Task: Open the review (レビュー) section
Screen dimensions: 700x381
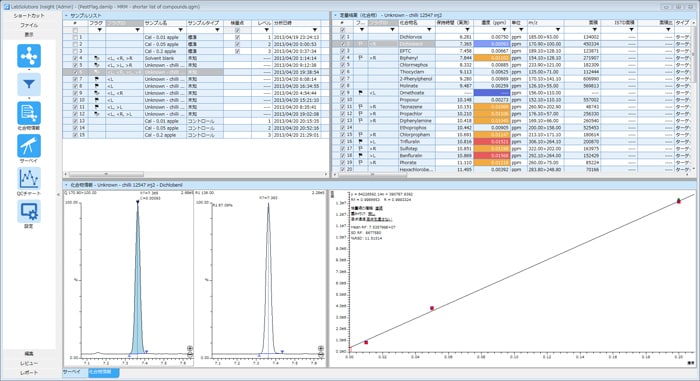Action: click(29, 363)
